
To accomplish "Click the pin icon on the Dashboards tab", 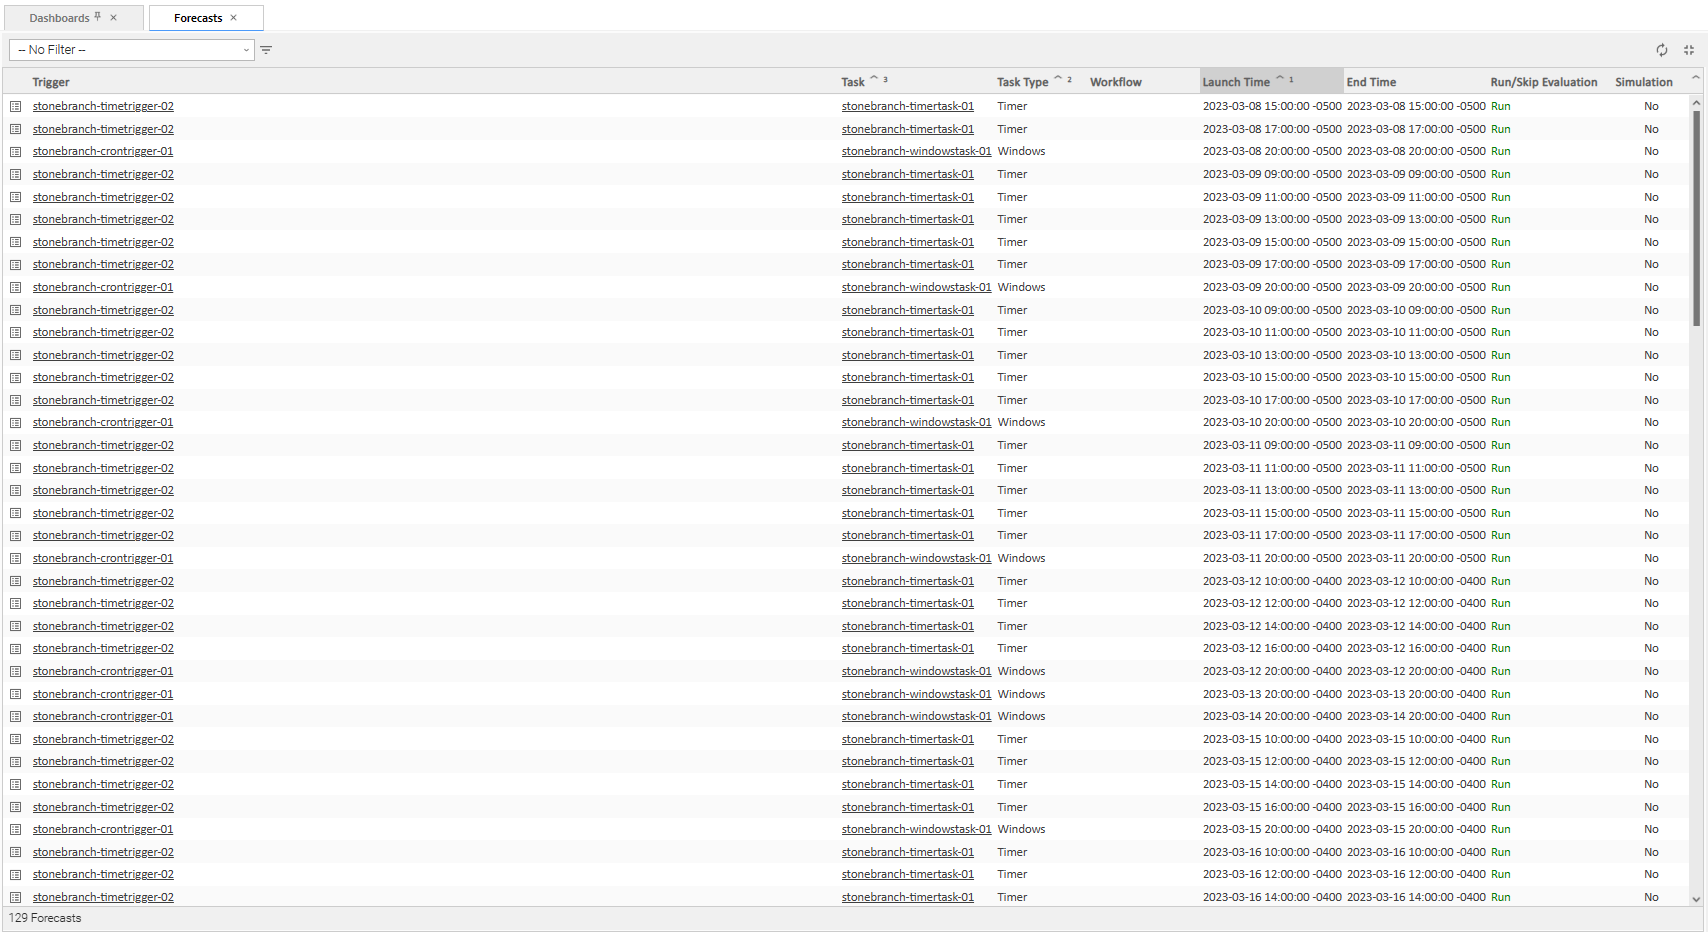I will 97,17.
